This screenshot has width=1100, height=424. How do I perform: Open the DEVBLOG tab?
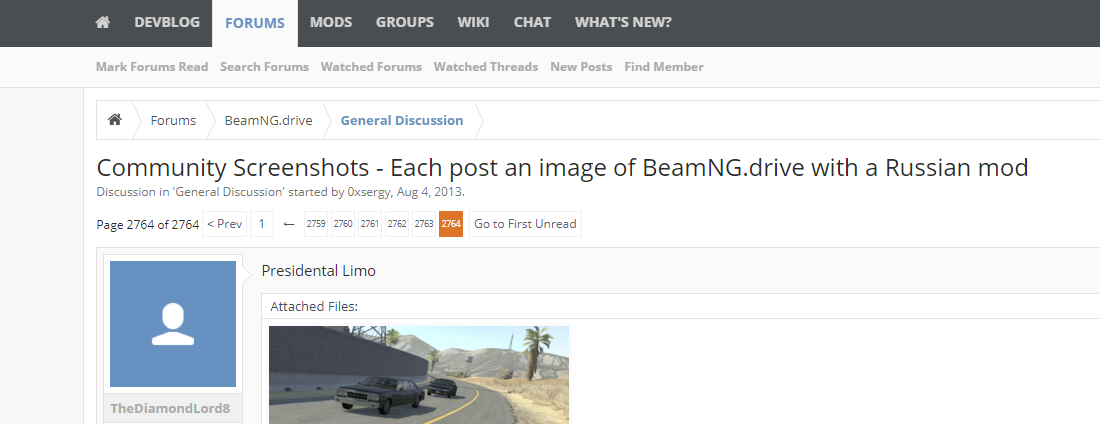point(167,22)
